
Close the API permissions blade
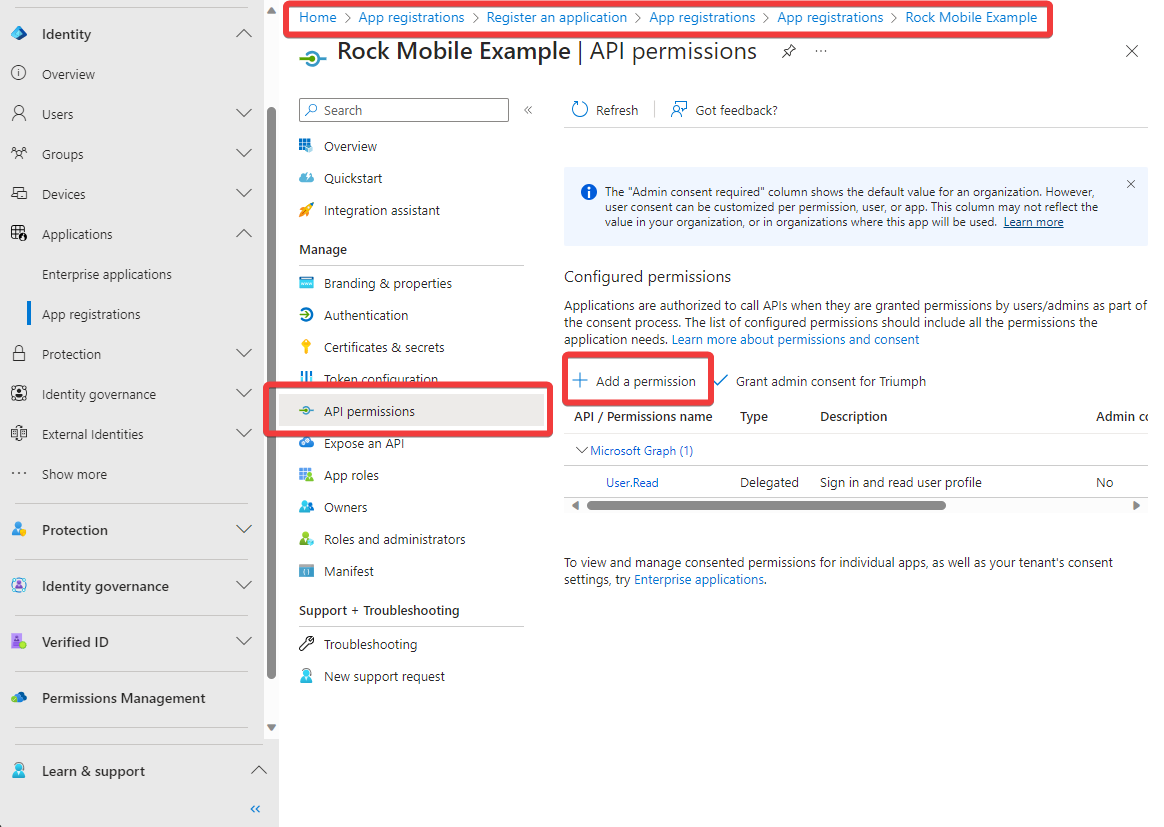tap(1131, 51)
